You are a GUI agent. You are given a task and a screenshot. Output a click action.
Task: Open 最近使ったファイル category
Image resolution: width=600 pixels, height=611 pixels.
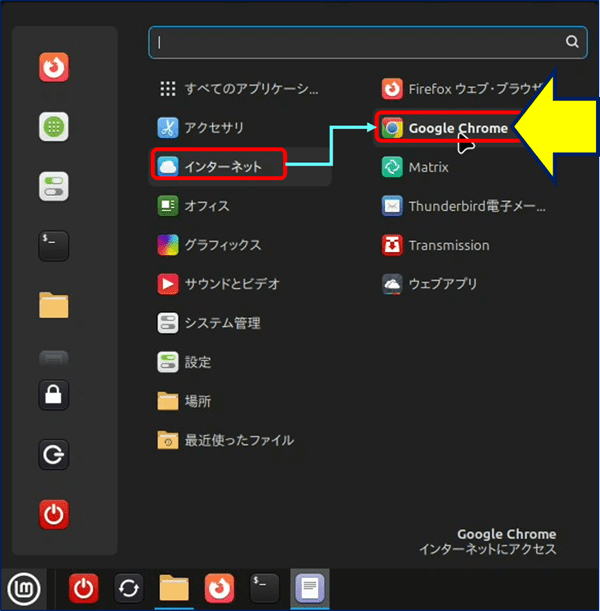pyautogui.click(x=240, y=440)
